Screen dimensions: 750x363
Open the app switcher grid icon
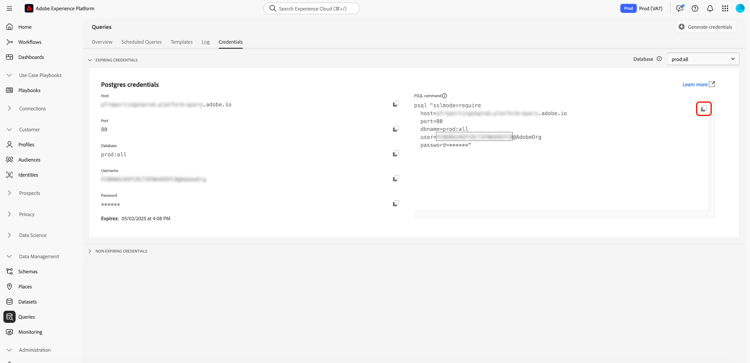click(x=725, y=9)
